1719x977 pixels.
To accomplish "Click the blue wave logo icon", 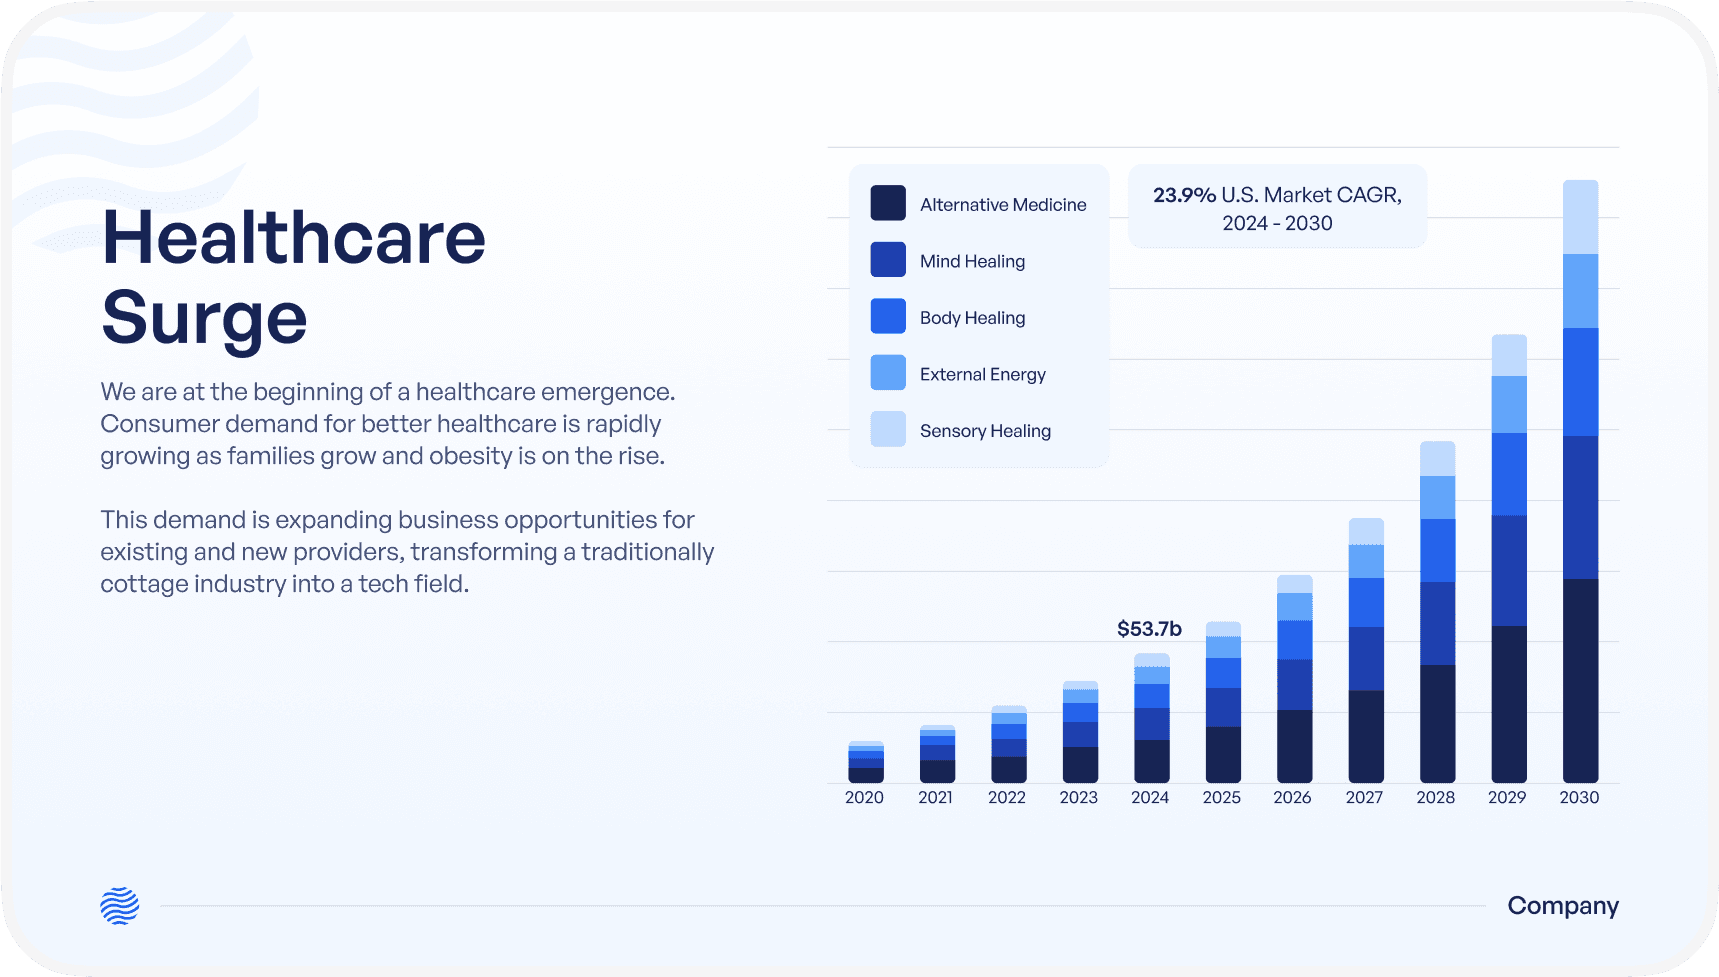I will point(120,906).
